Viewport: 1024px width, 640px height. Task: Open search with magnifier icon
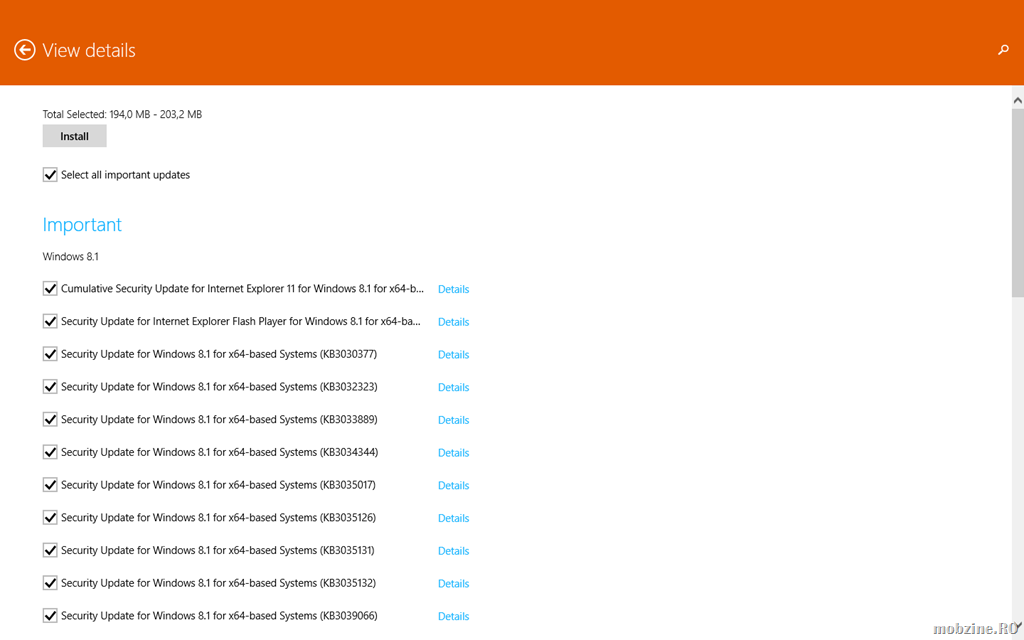point(1003,50)
